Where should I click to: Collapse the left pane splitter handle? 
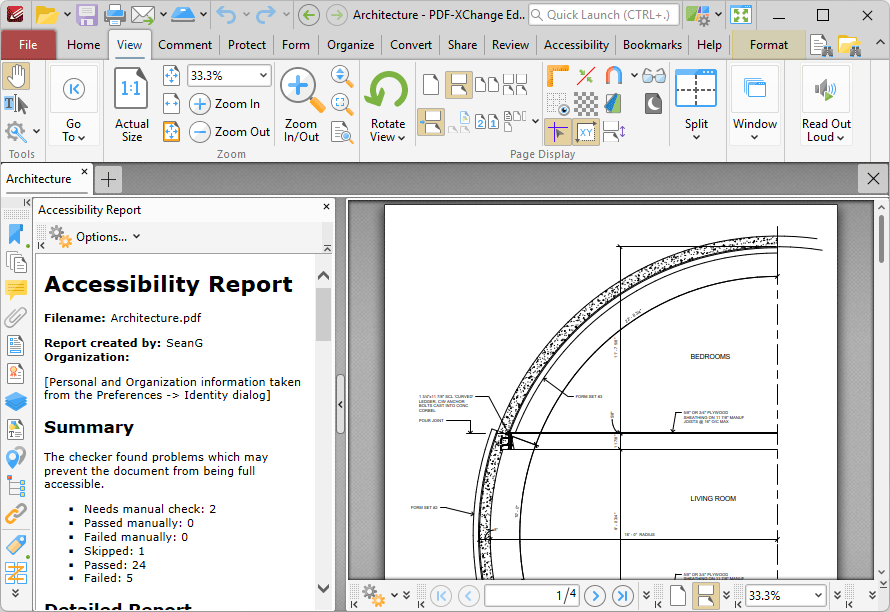341,404
